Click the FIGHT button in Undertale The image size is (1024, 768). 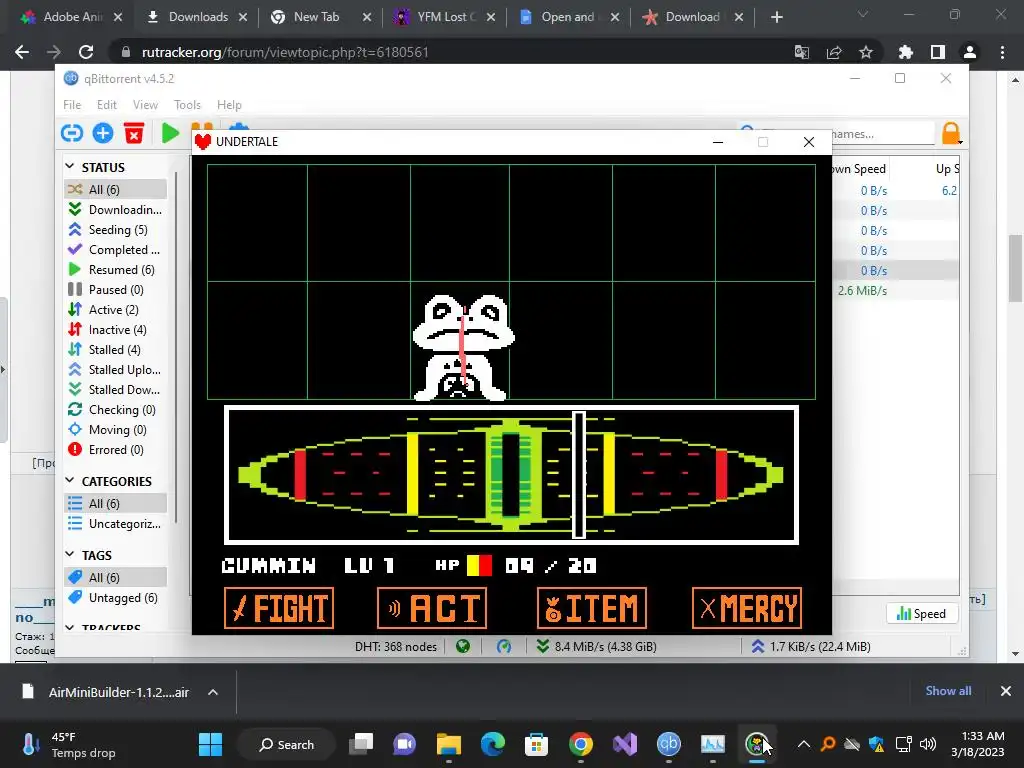279,608
